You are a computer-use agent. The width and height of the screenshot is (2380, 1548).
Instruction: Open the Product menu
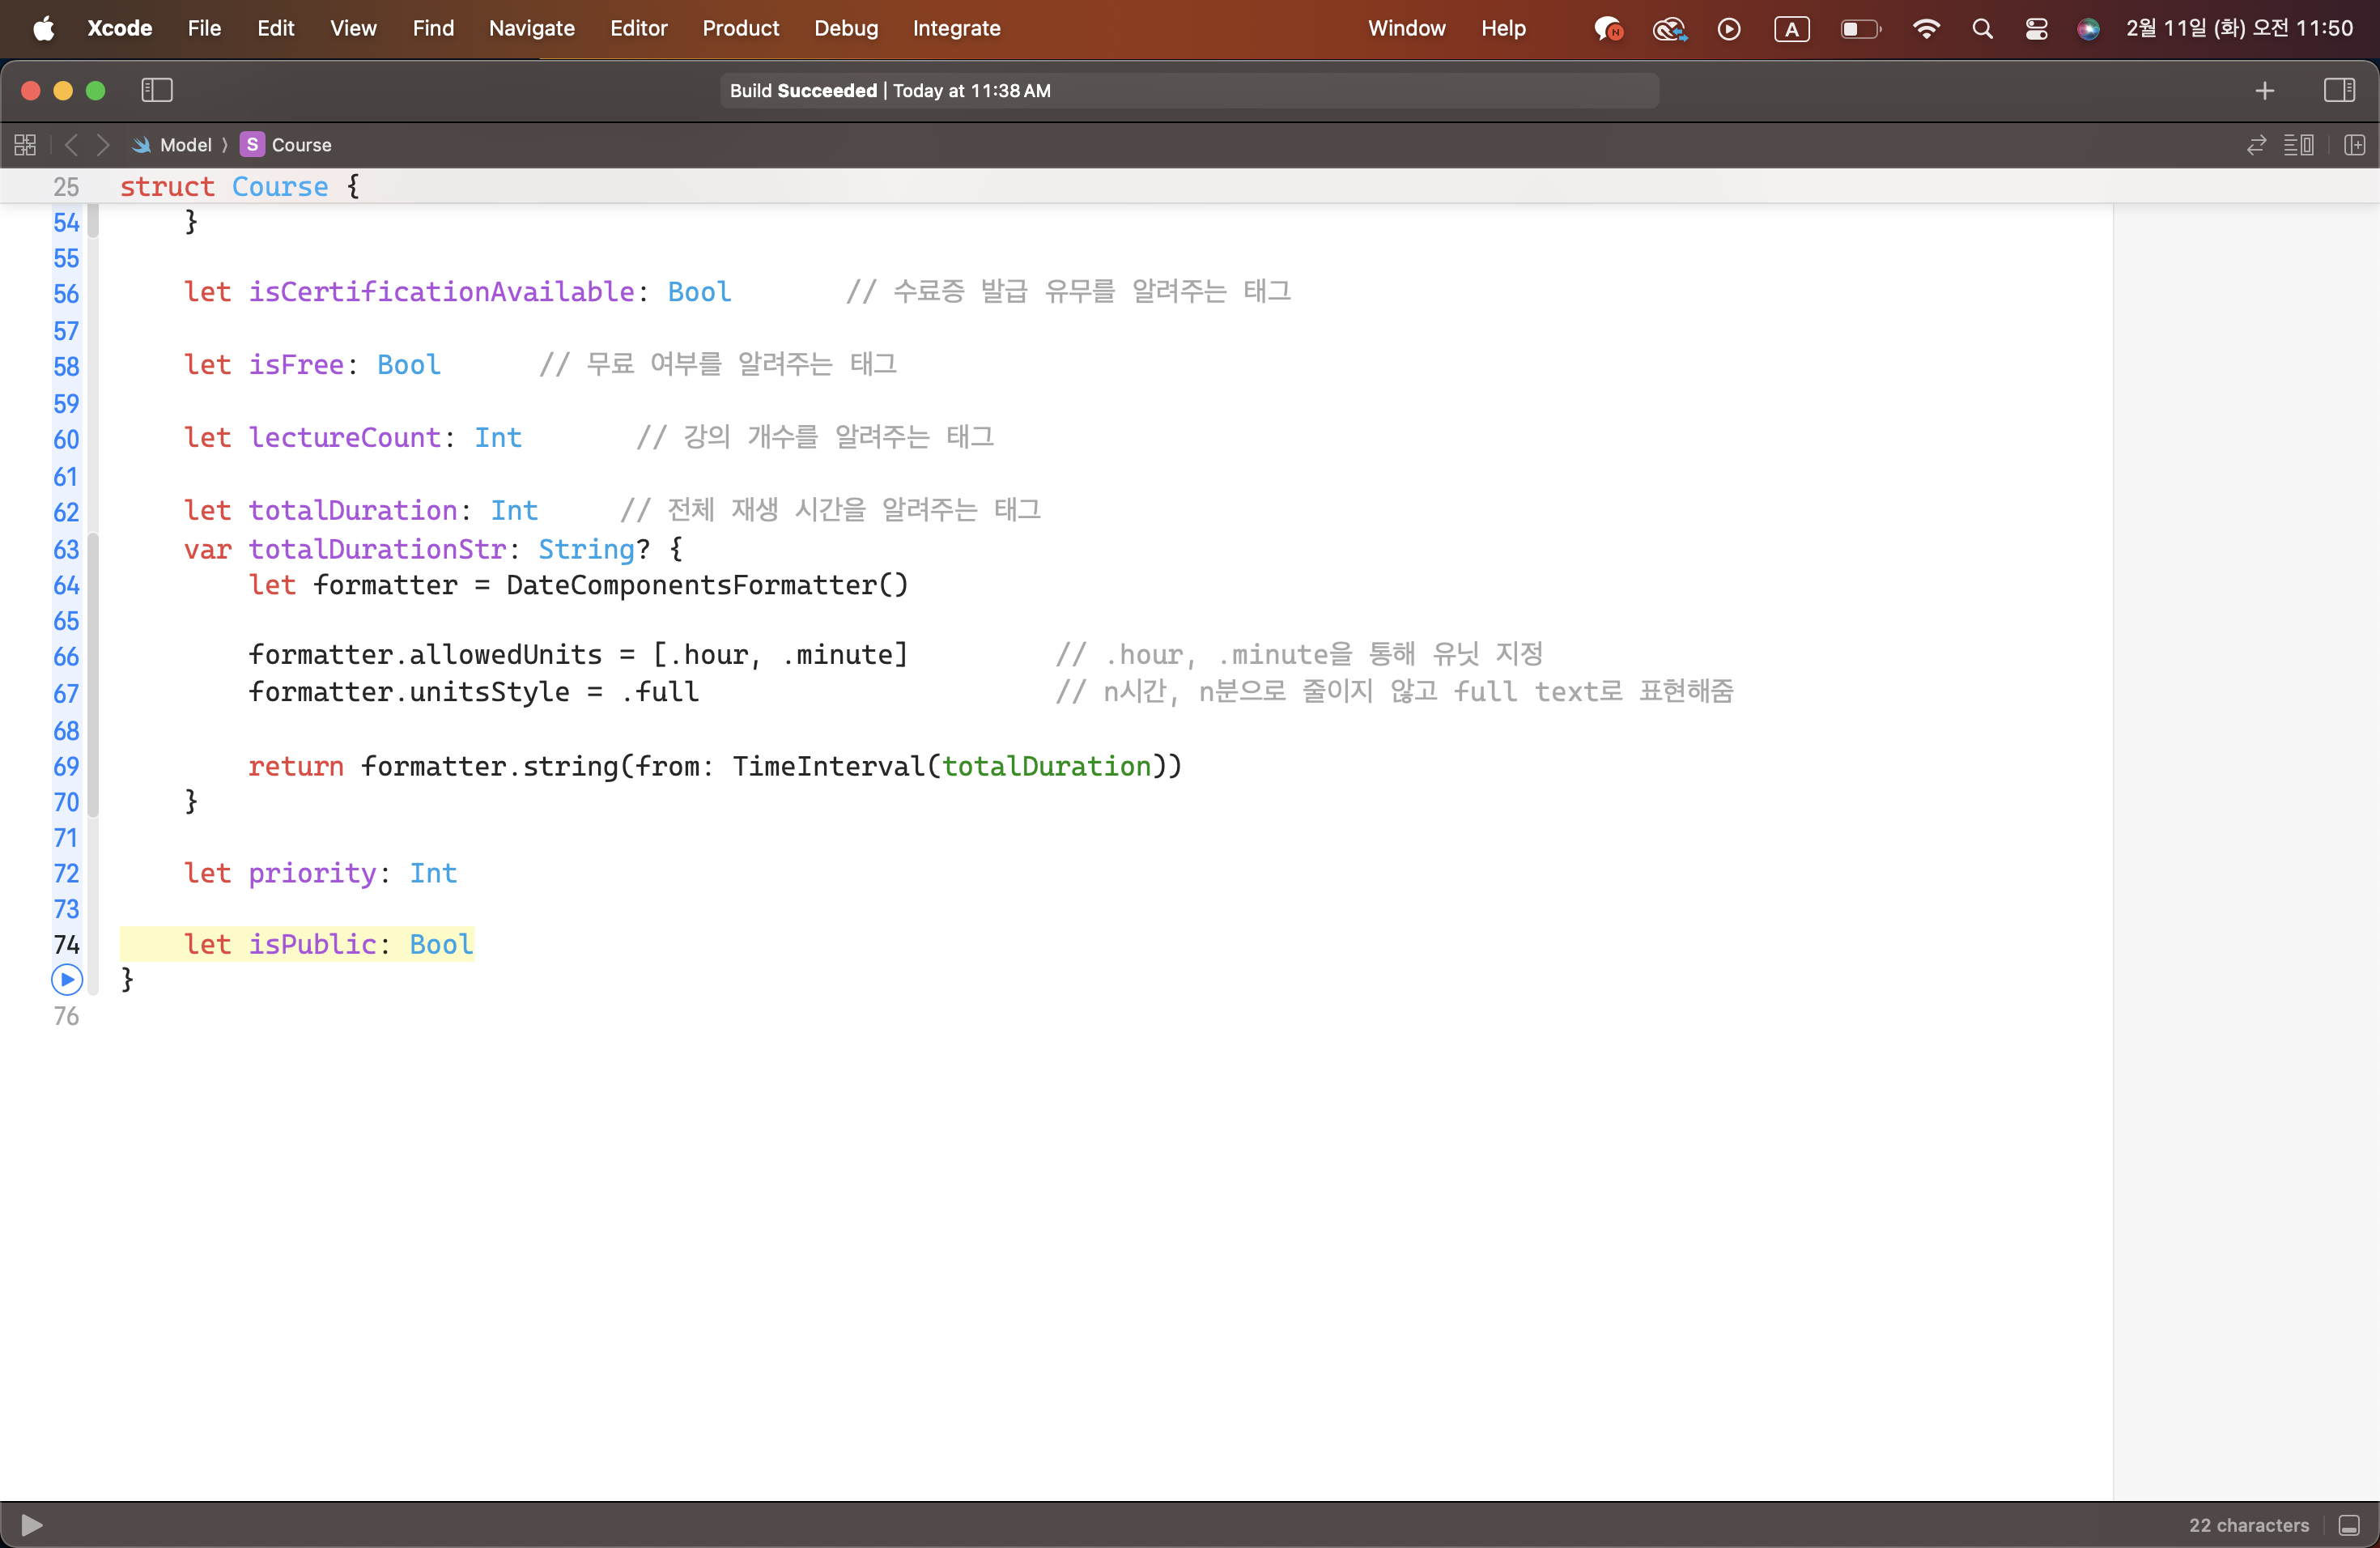click(739, 28)
